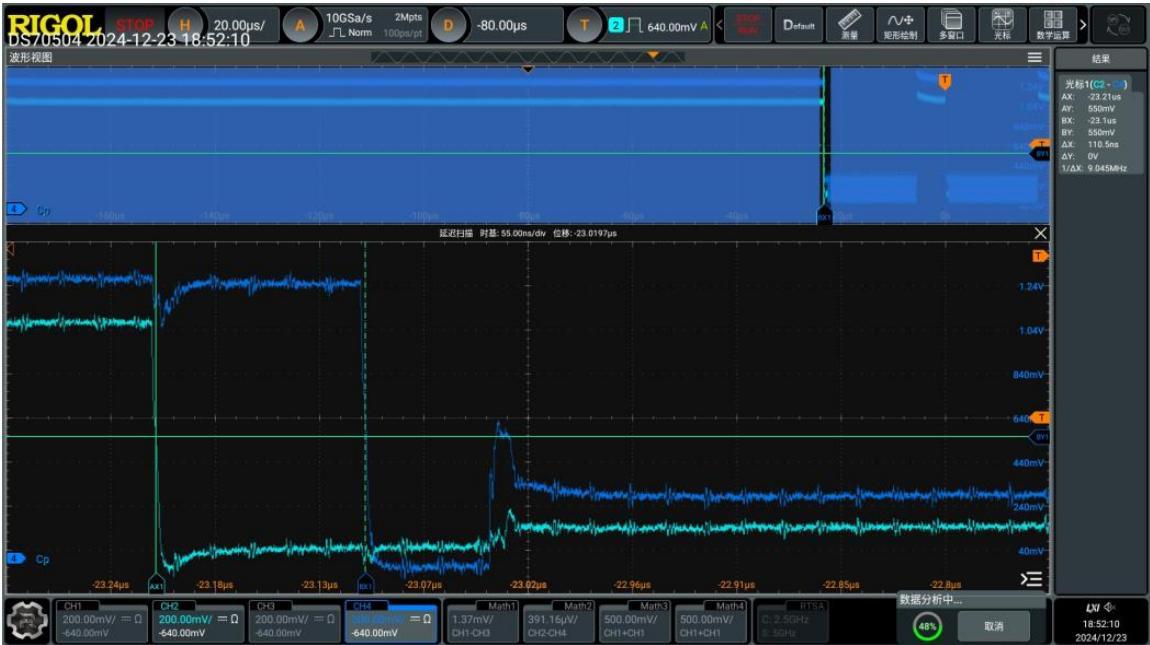Click the 取消 cancel button

pos(994,626)
